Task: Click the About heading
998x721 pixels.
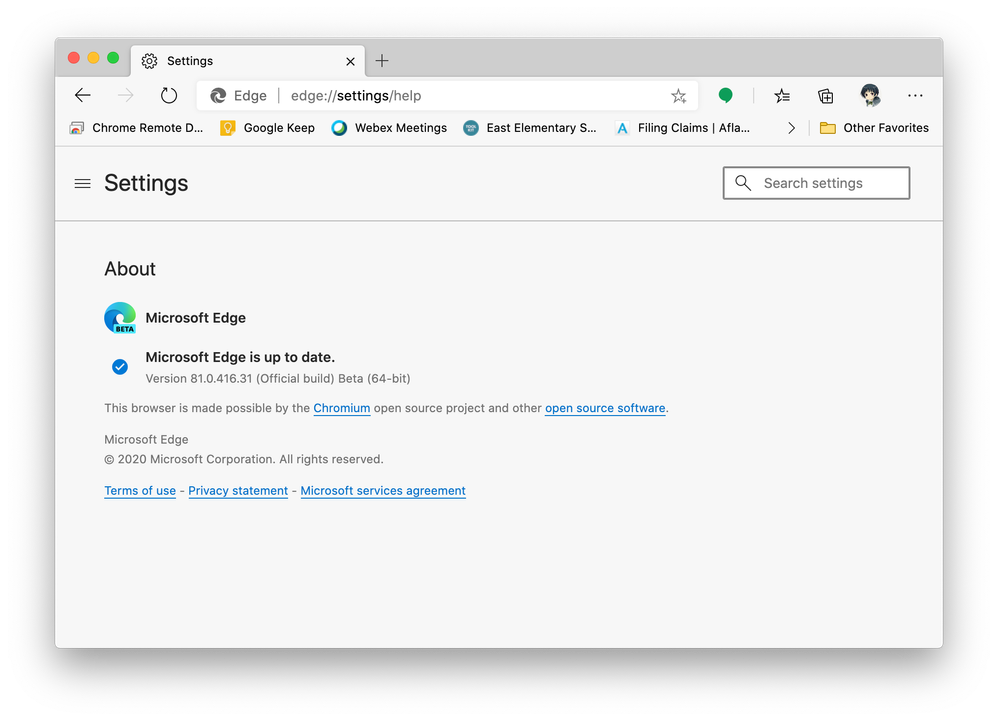Action: tap(130, 269)
